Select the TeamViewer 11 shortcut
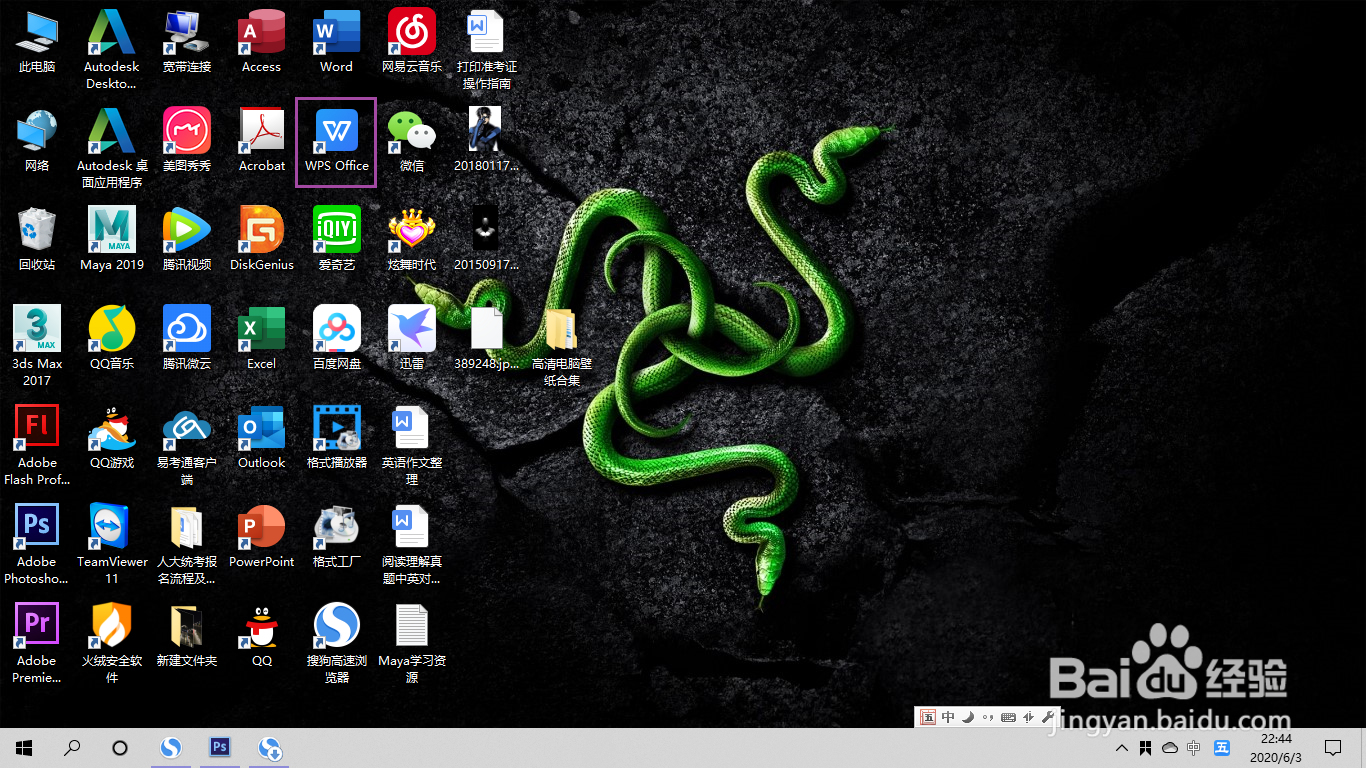Viewport: 1366px width, 768px height. click(112, 545)
